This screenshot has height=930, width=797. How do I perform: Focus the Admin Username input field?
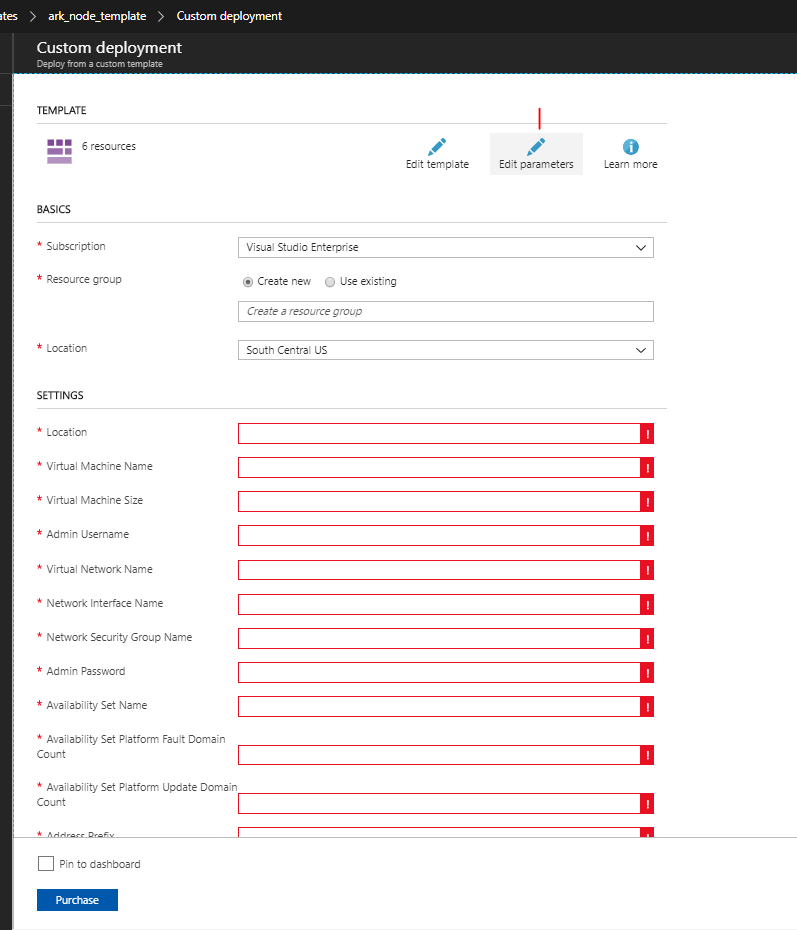click(439, 535)
